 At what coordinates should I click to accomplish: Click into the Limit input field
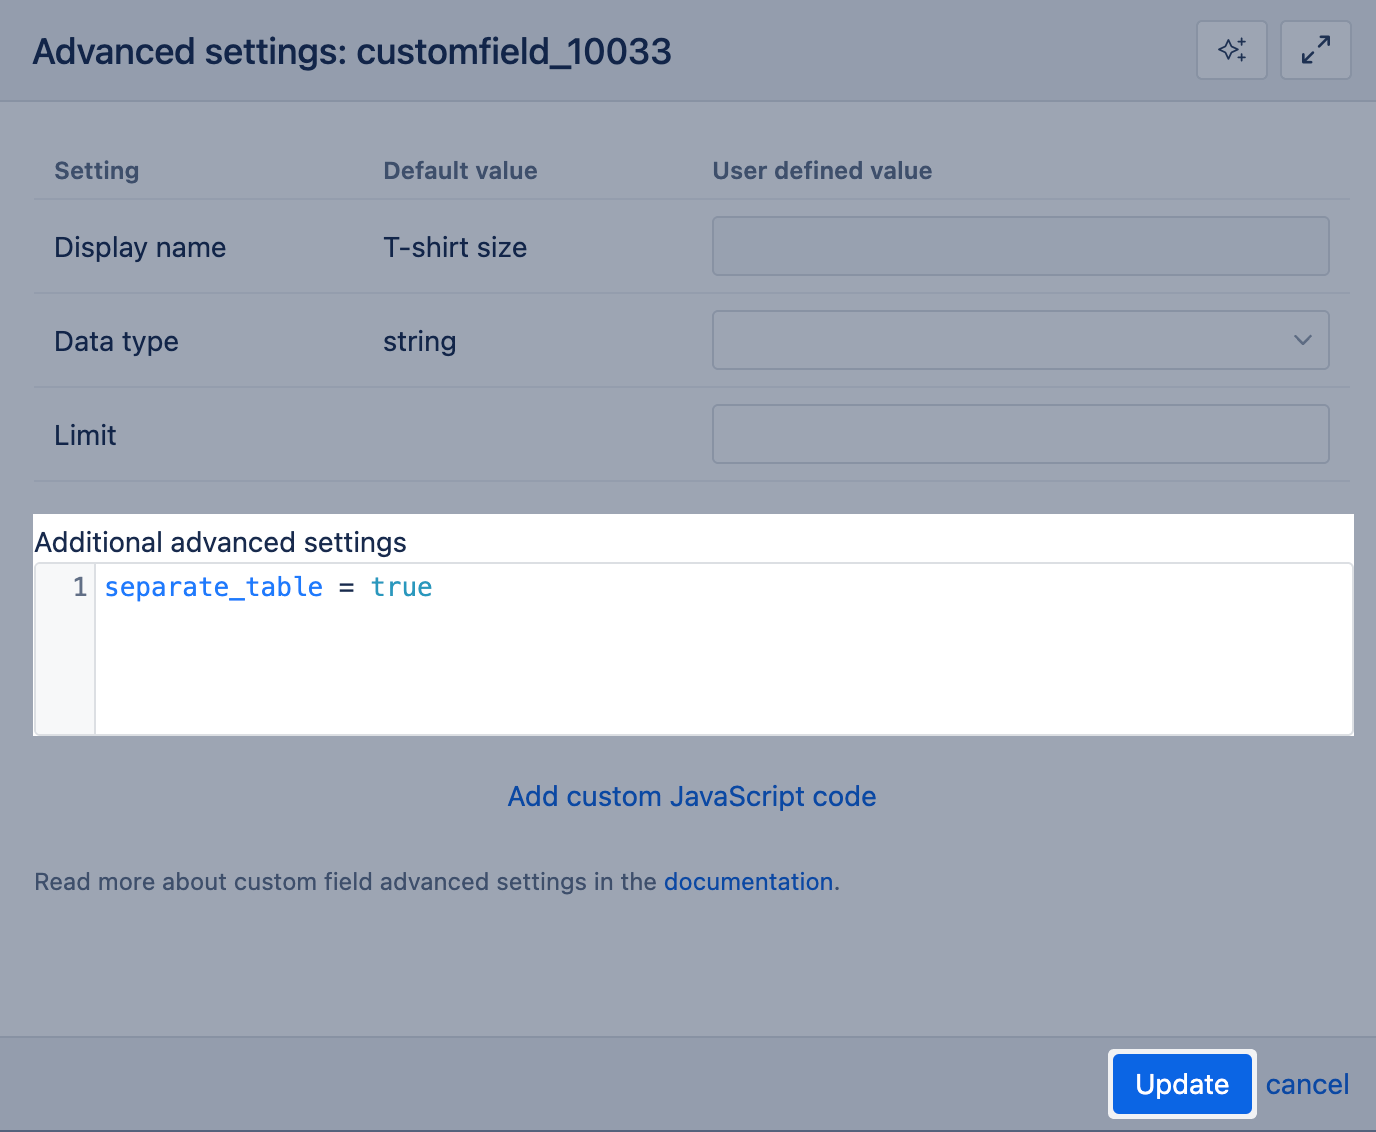click(1020, 434)
